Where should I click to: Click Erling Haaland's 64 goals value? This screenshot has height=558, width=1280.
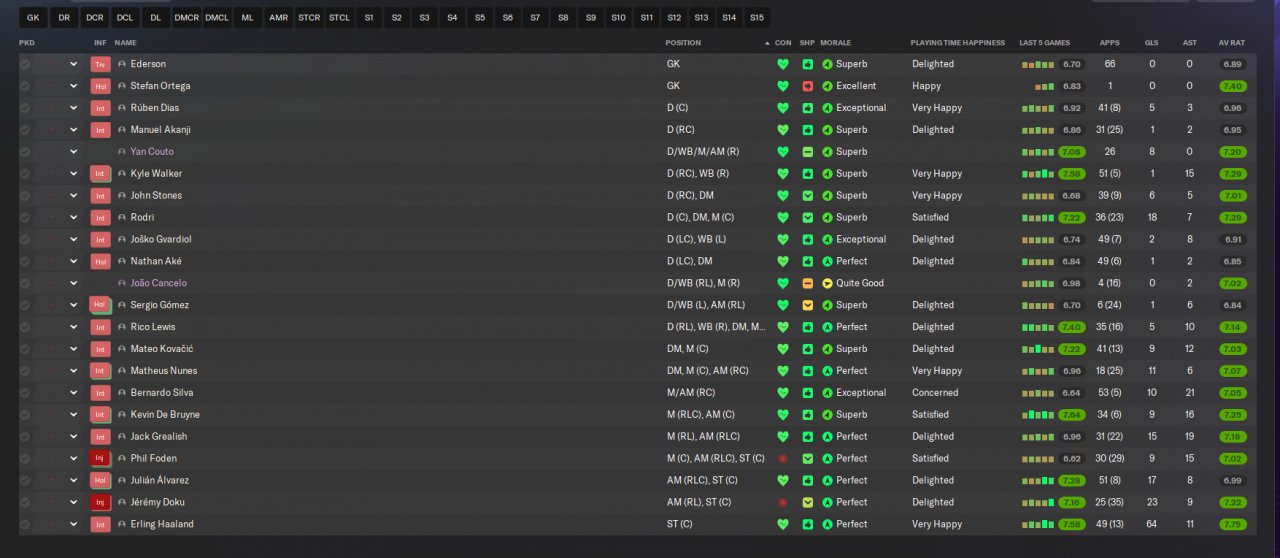(x=1152, y=524)
